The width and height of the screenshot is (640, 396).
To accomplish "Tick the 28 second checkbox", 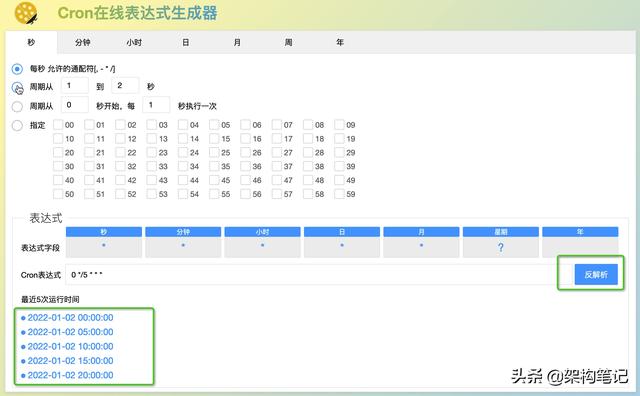I will point(308,152).
